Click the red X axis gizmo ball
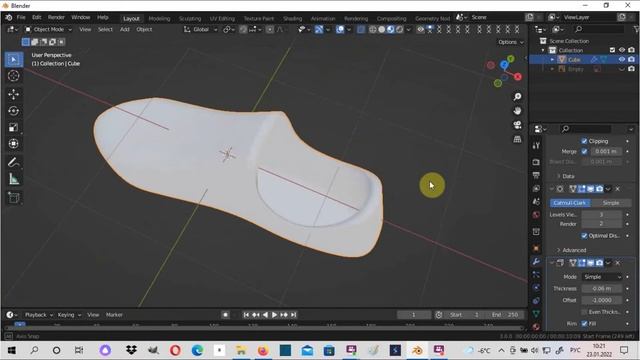Viewport: 640px width, 360px height. (x=518, y=77)
